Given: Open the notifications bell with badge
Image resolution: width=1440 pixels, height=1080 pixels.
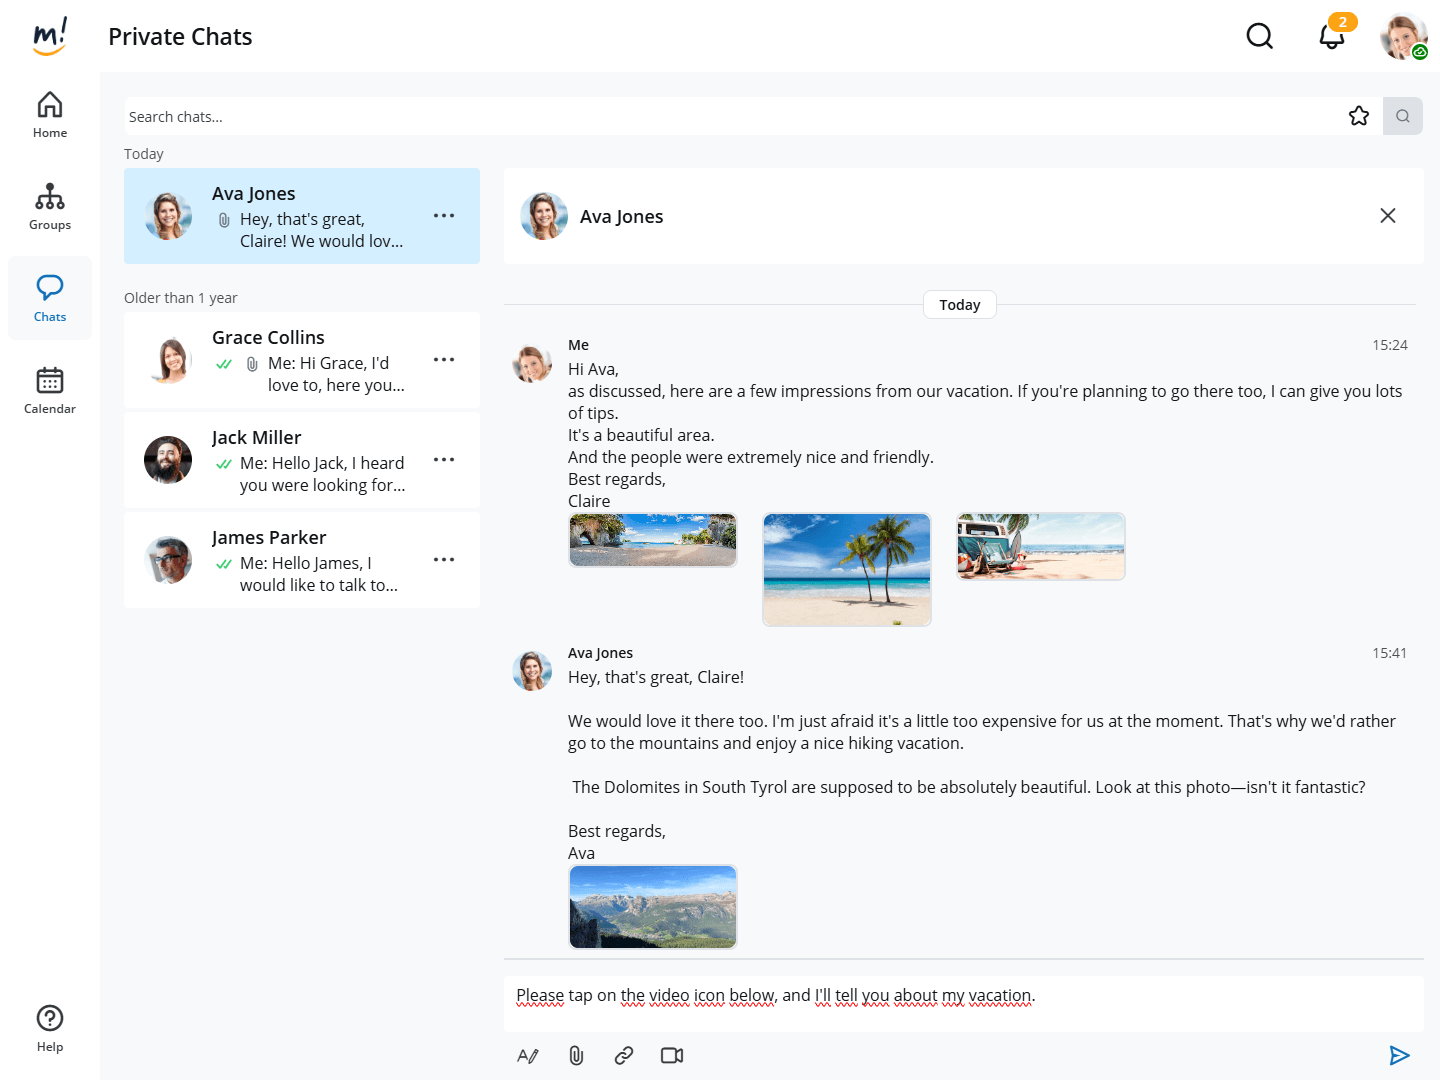Looking at the screenshot, I should tap(1331, 36).
